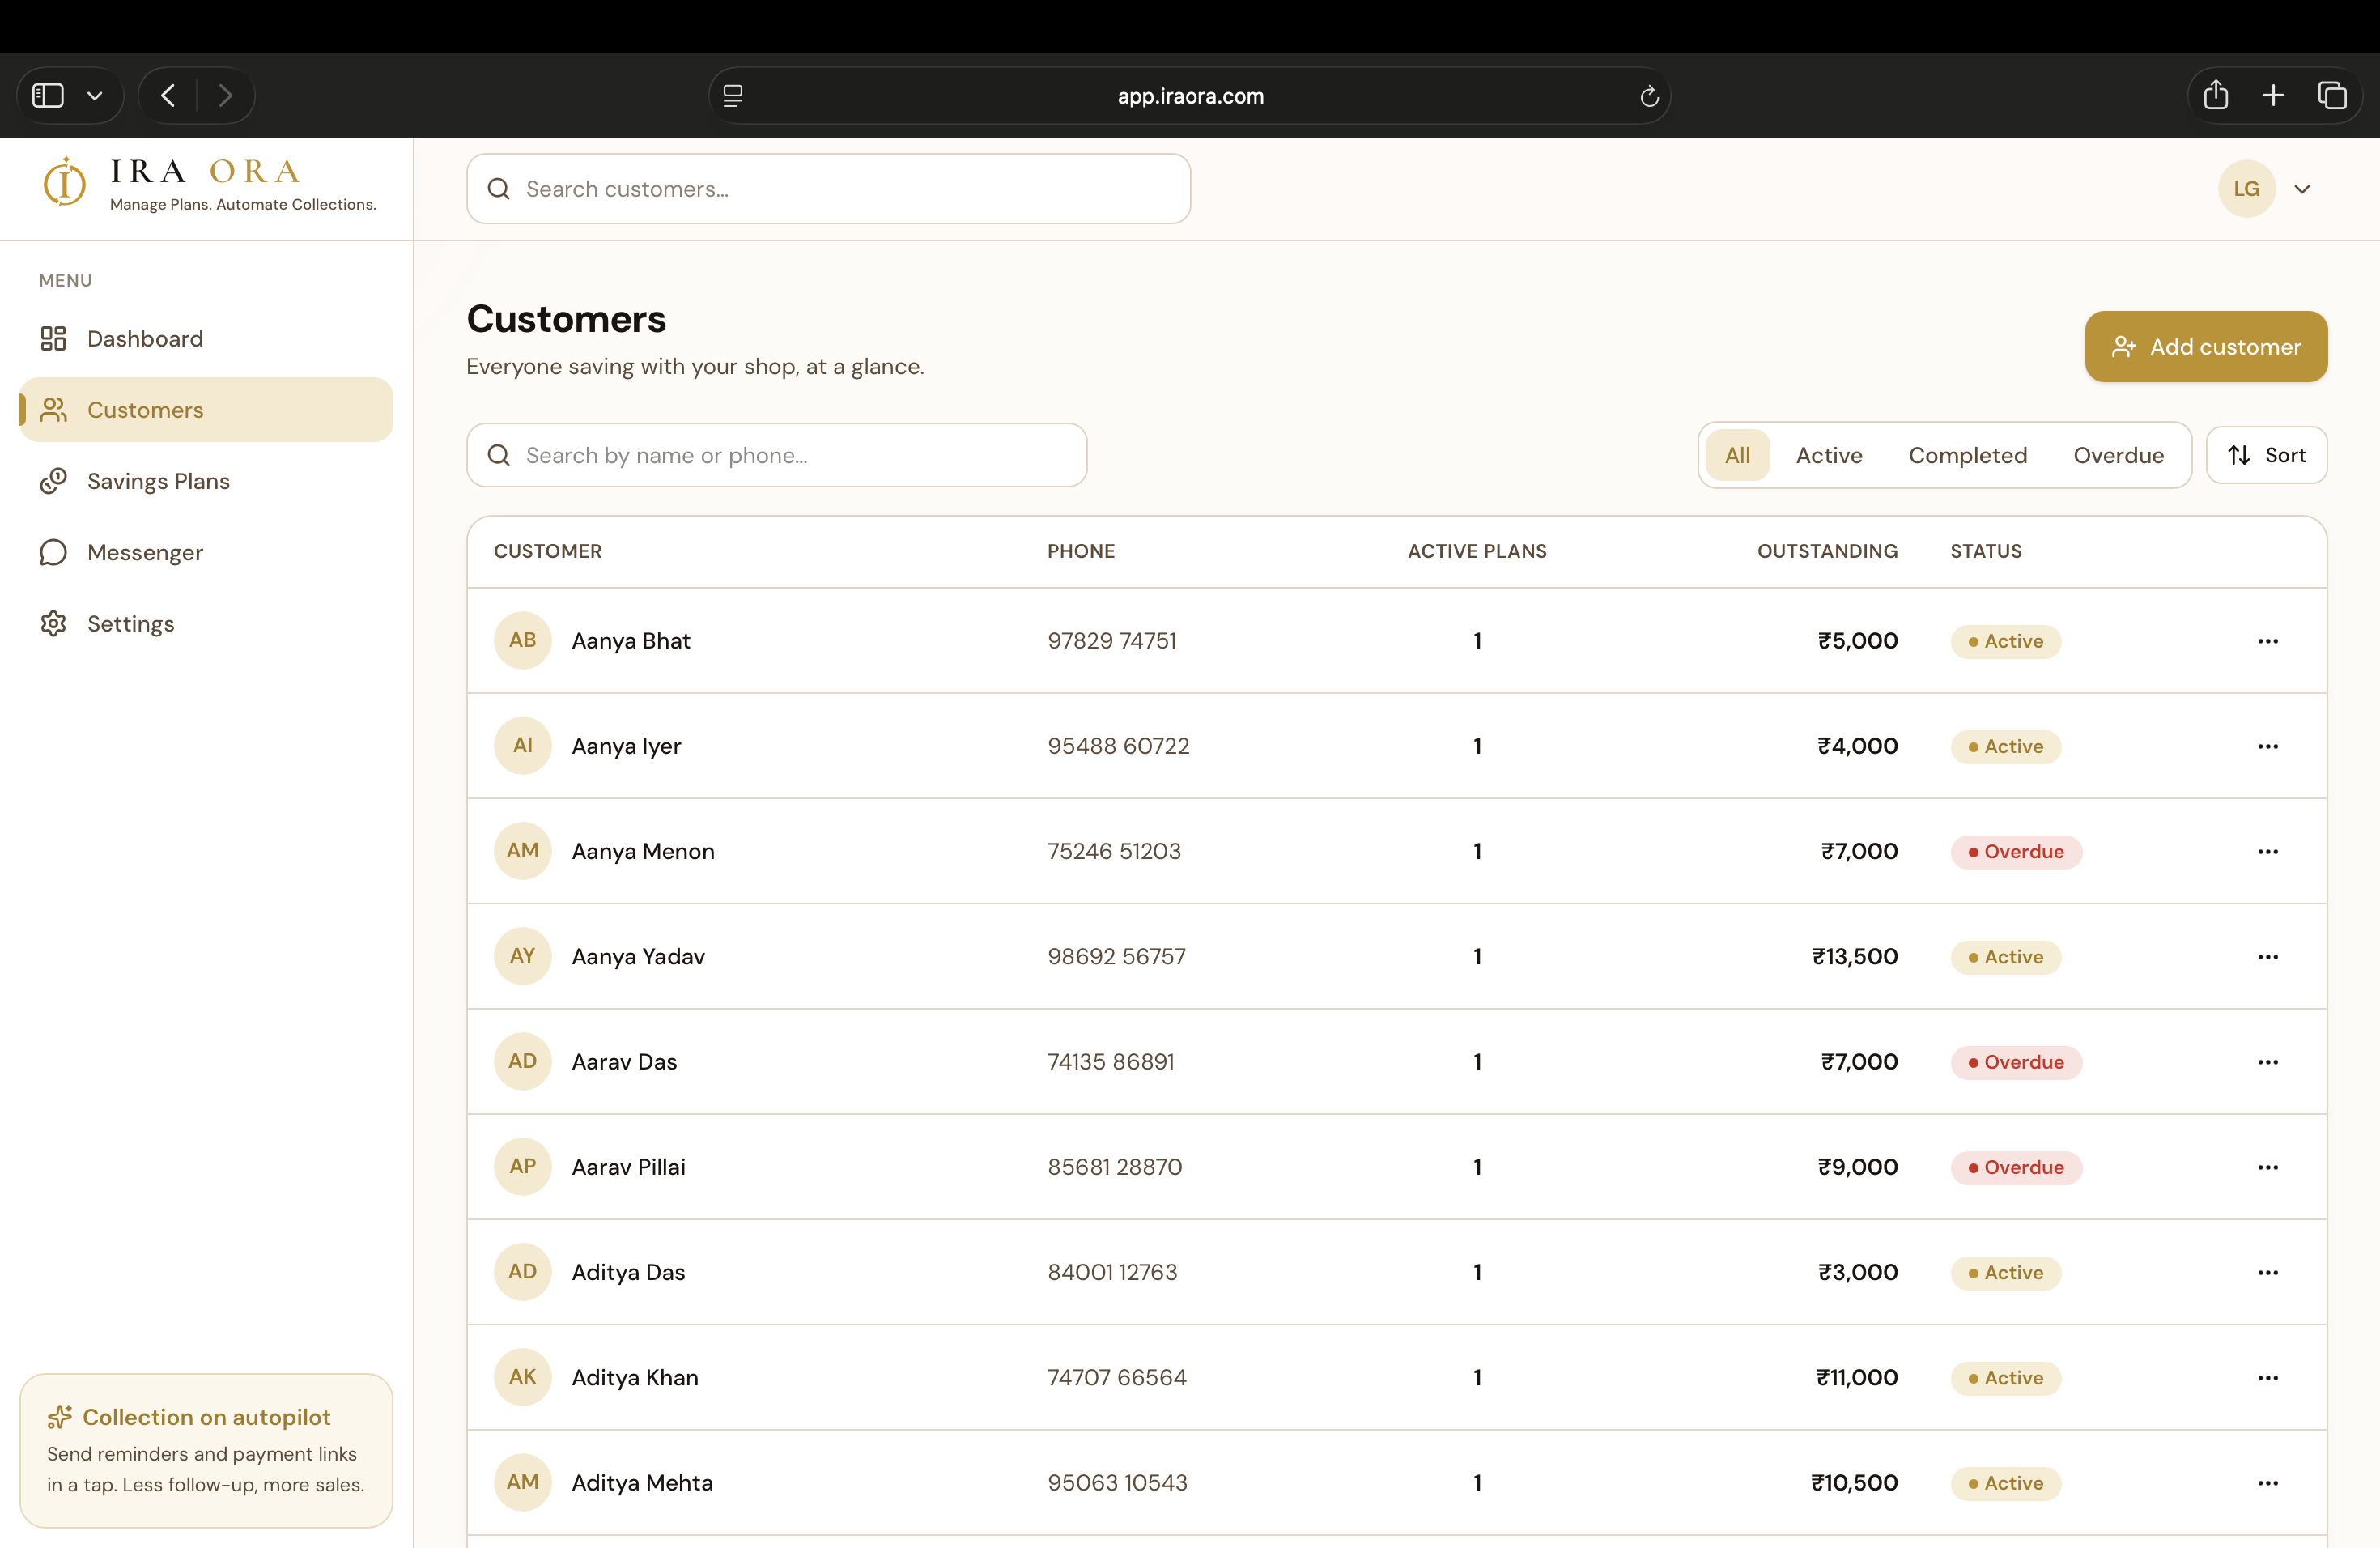Go forward with the browser forward arrow
The image size is (2380, 1548).
[225, 96]
